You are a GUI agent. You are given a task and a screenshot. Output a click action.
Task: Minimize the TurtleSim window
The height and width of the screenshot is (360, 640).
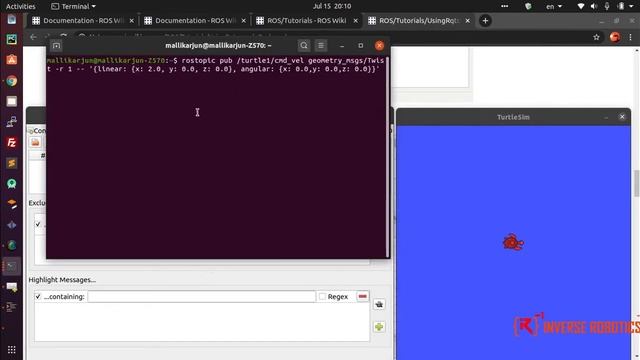[606, 117]
